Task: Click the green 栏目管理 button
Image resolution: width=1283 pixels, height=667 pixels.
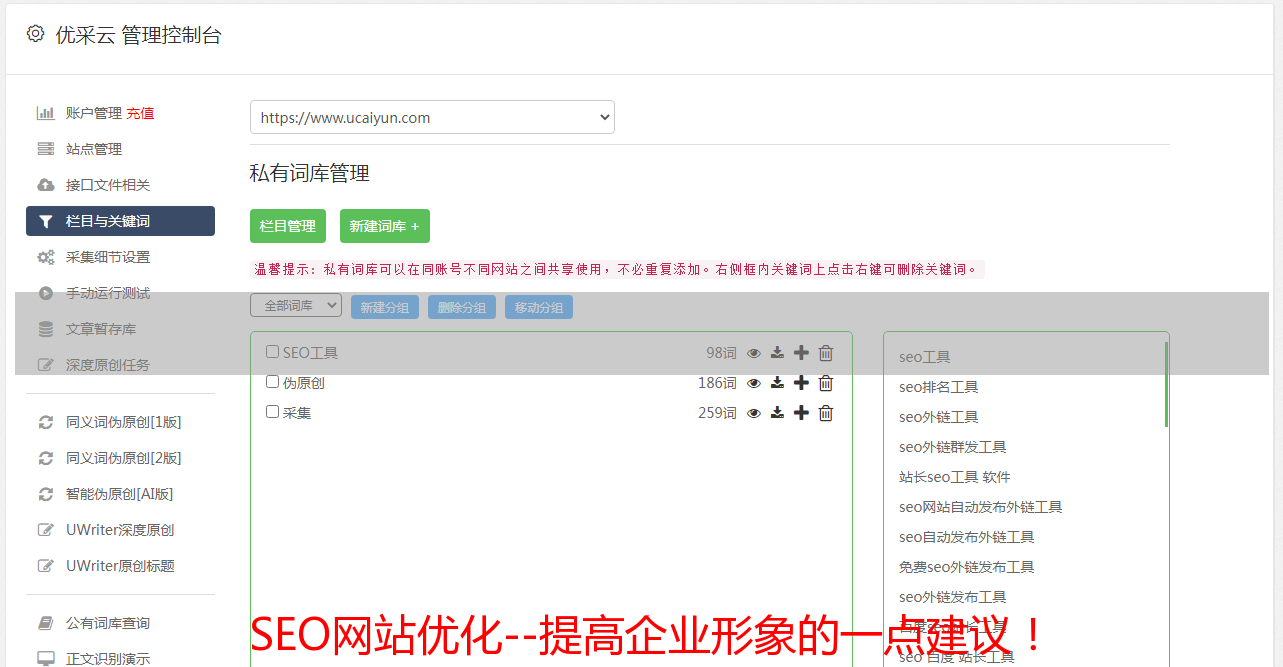Action: tap(288, 226)
